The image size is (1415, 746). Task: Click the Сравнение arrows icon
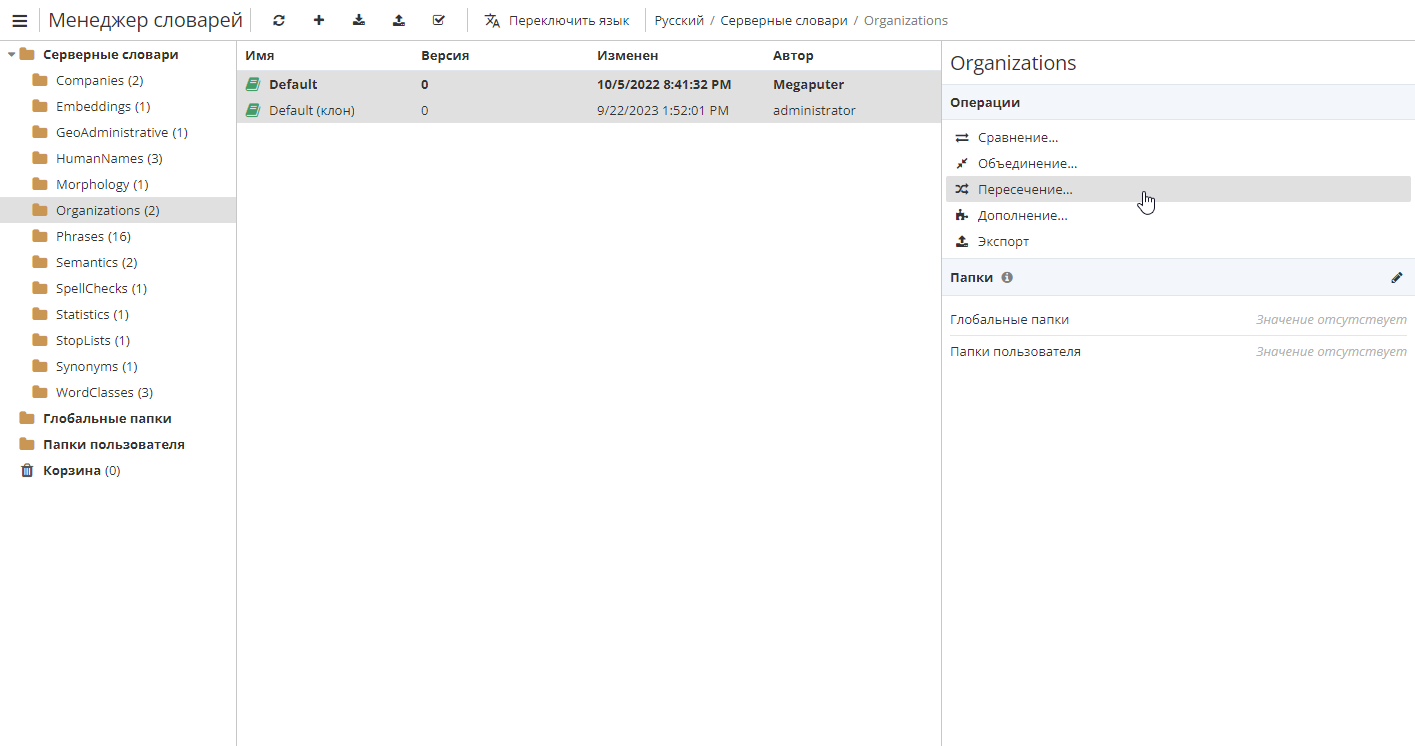pyautogui.click(x=962, y=137)
